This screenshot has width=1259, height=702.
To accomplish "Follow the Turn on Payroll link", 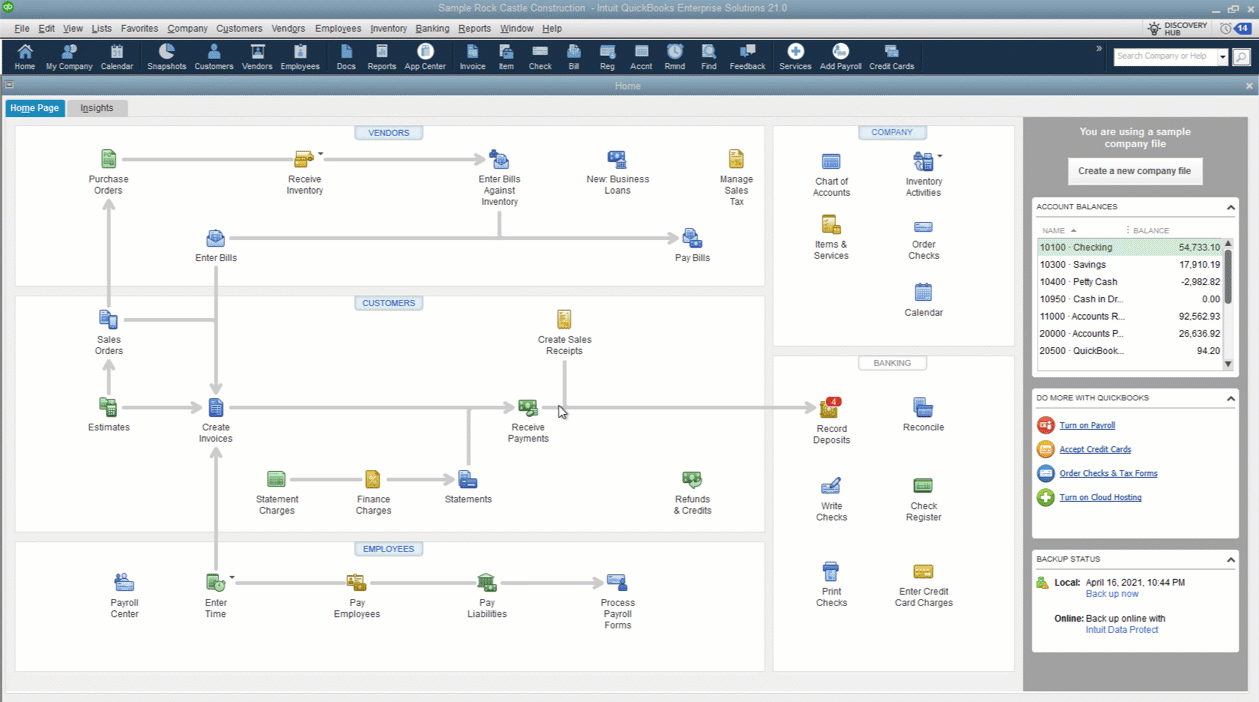I will click(1087, 426).
